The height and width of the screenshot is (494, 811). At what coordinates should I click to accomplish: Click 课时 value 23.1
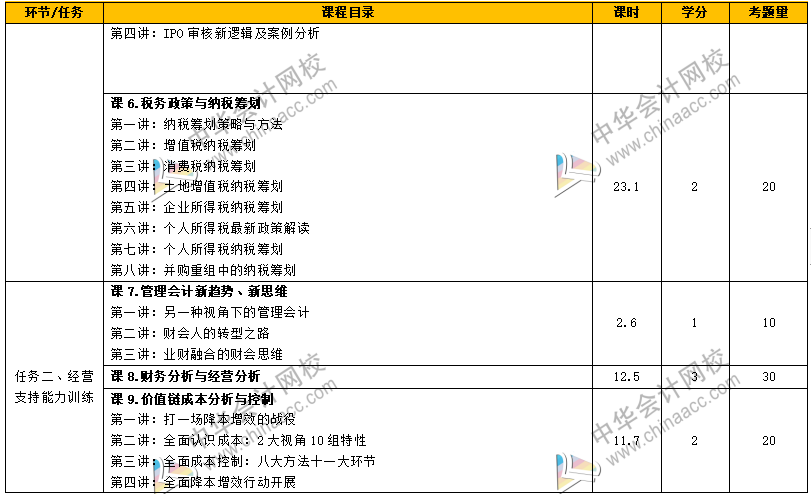coord(626,187)
